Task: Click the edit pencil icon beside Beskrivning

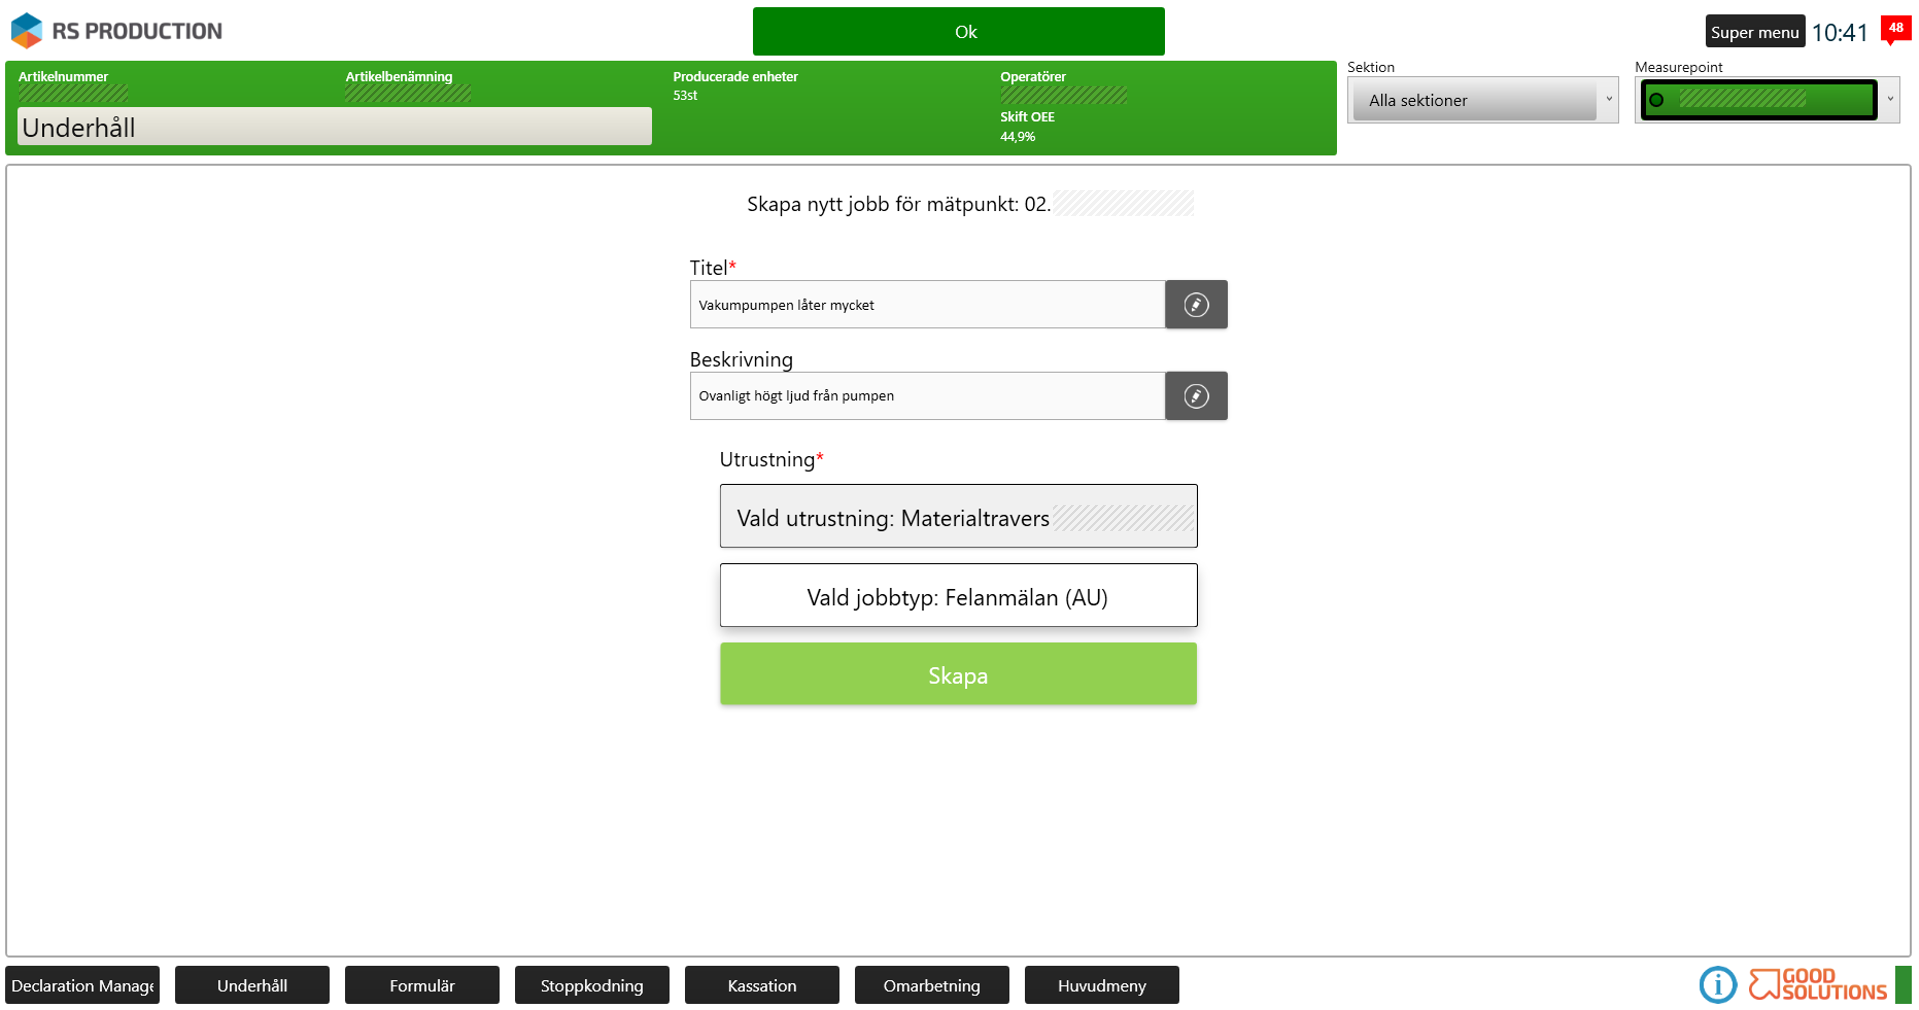Action: click(1196, 396)
